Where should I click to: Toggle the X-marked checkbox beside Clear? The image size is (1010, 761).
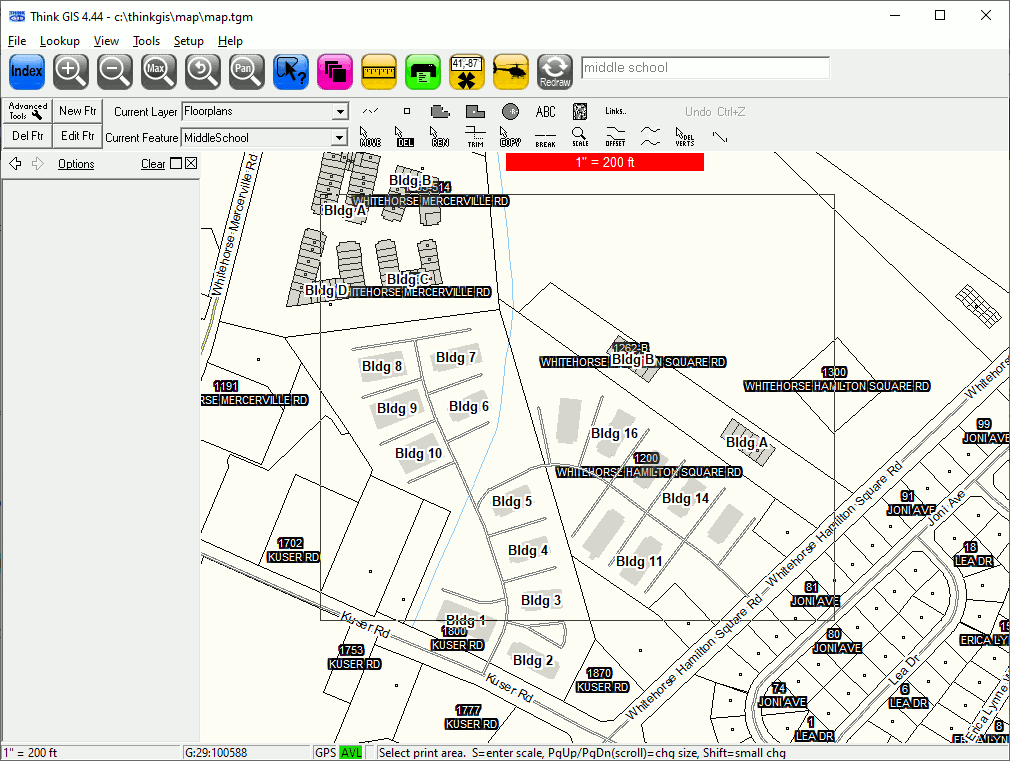point(191,164)
